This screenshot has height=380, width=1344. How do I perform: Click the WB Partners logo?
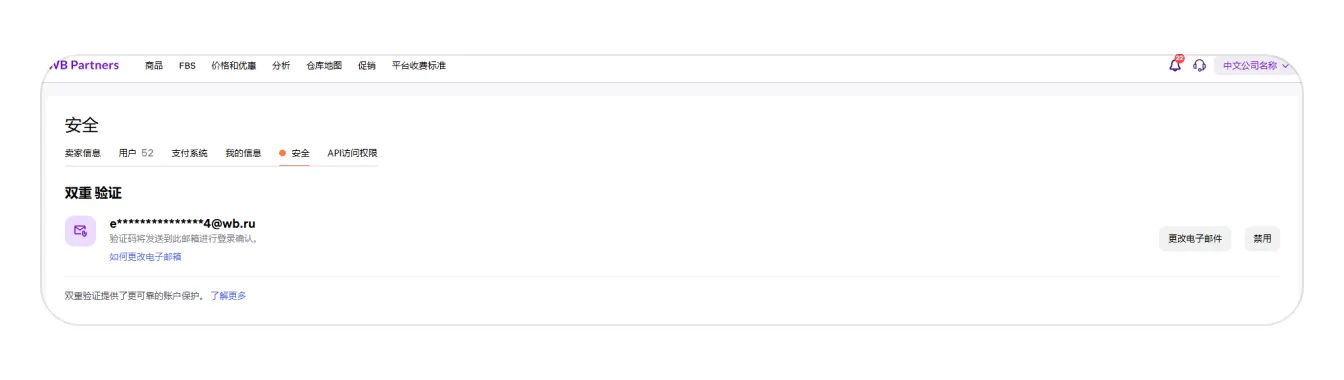83,65
